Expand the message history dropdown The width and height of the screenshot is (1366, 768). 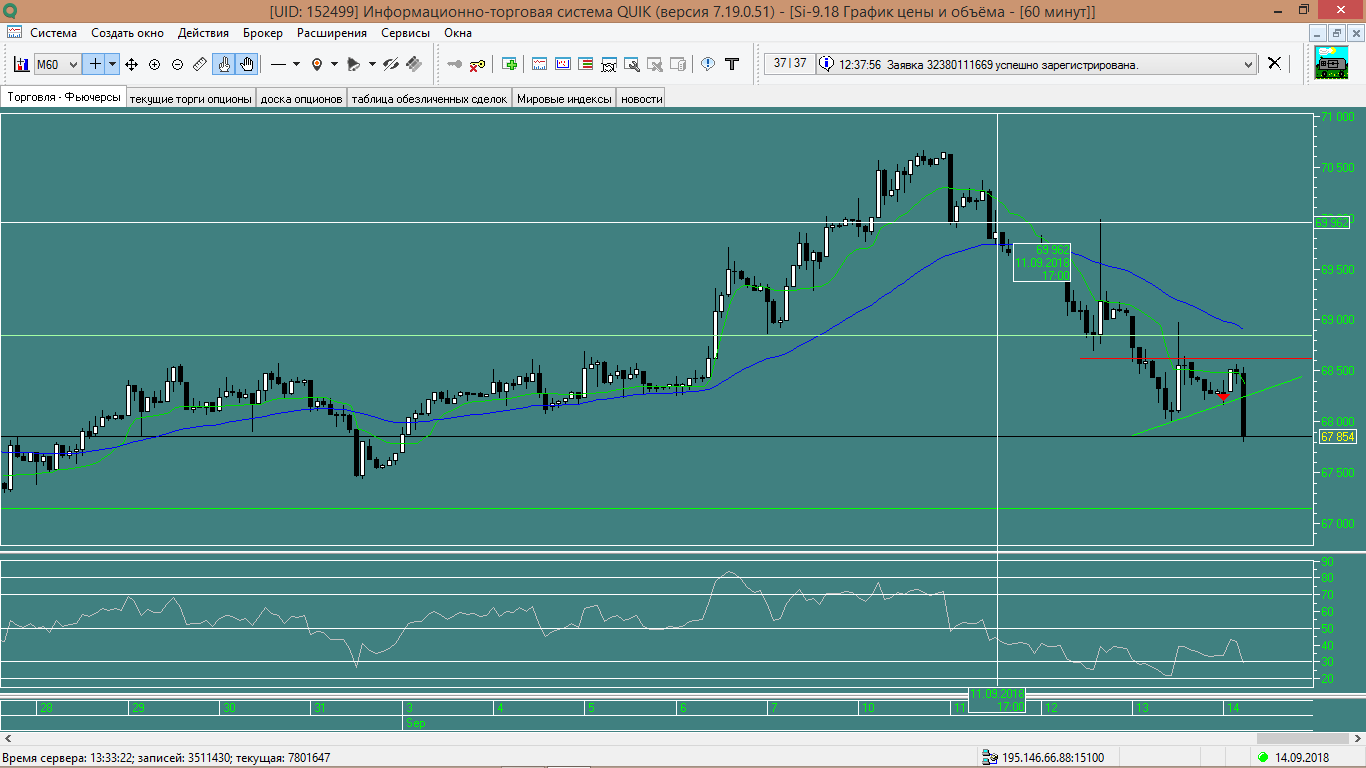(1247, 64)
